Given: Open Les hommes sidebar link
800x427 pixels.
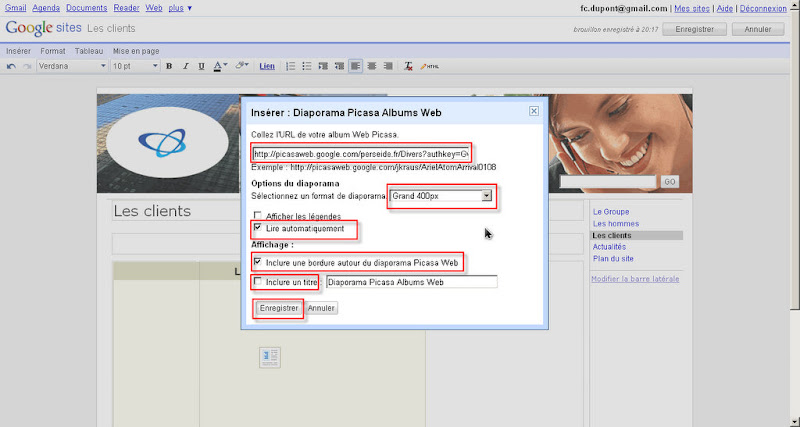Looking at the screenshot, I should point(616,223).
